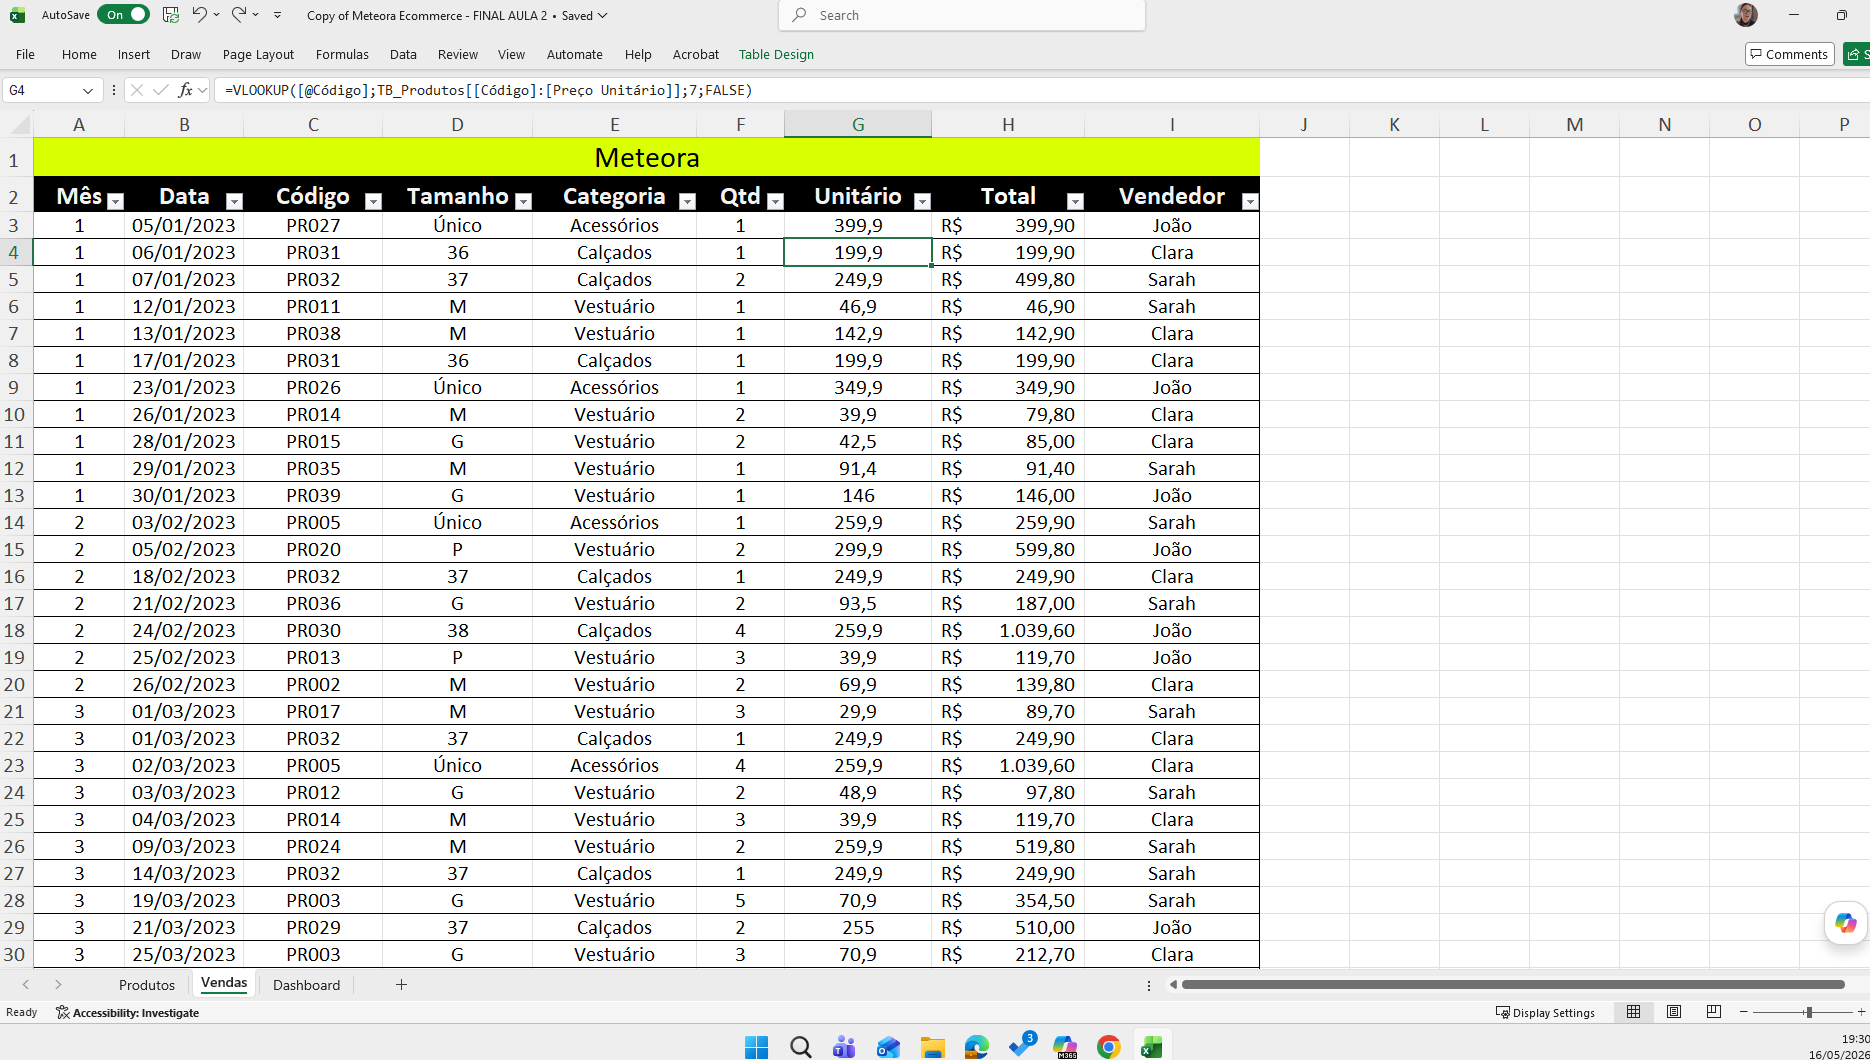Open Windows Start menu
Viewport: 1870px width, 1060px height.
click(x=757, y=1047)
